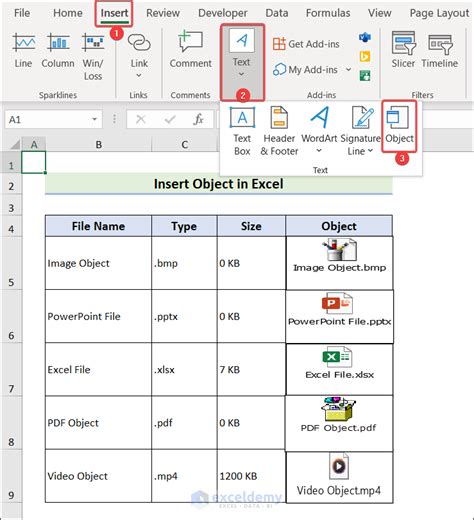Open the Page Layout tab
The image size is (474, 520).
point(439,13)
